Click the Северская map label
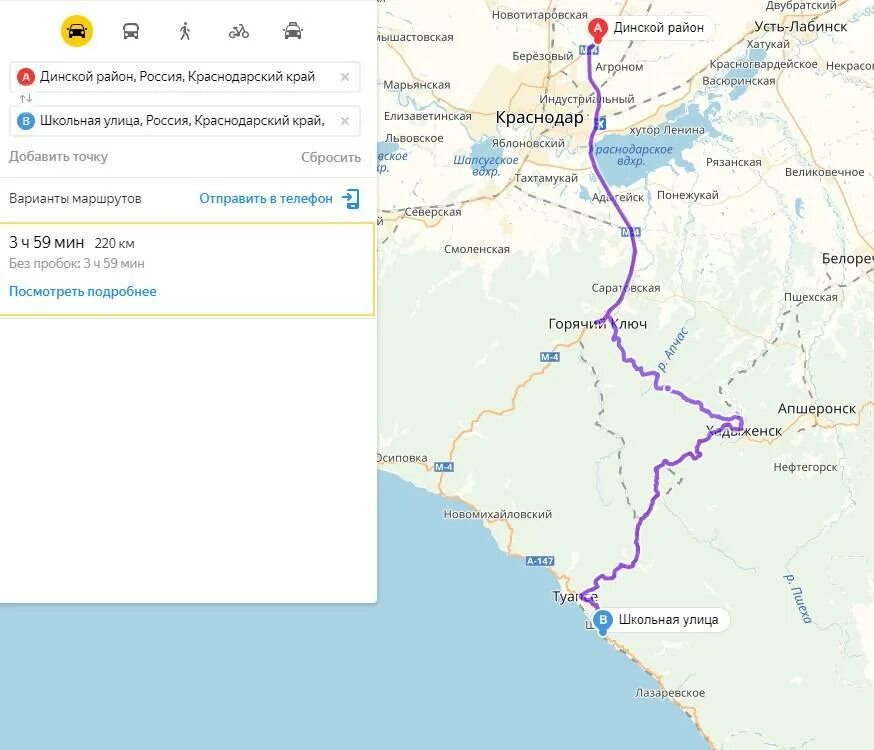The width and height of the screenshot is (874, 750). coord(433,212)
